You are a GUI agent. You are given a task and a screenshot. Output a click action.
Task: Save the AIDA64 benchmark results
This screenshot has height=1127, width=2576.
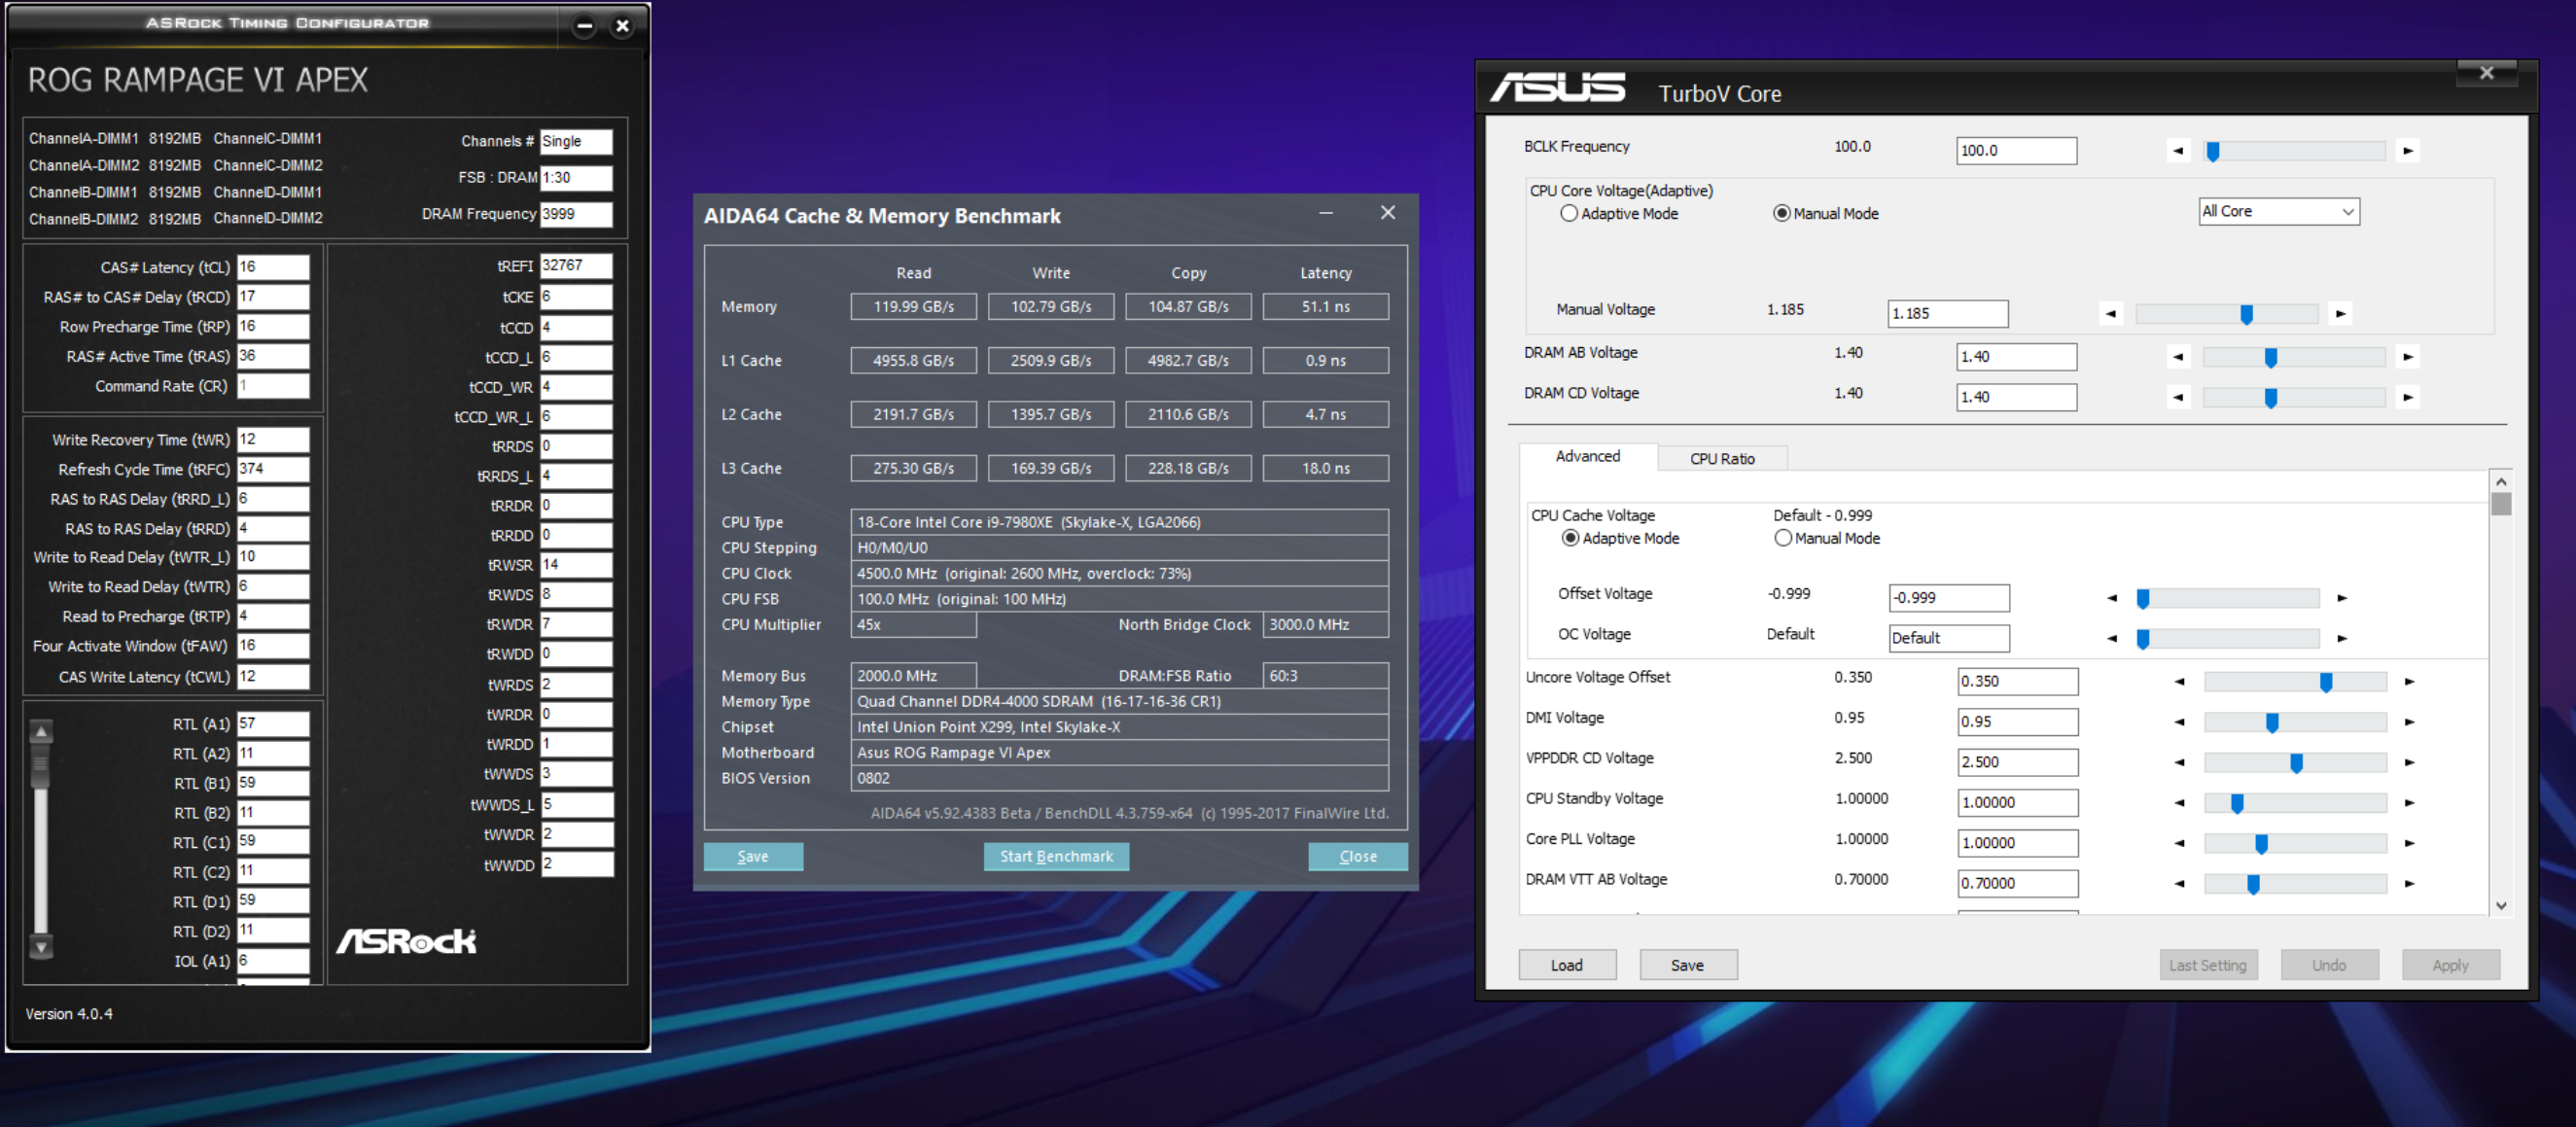coord(753,857)
